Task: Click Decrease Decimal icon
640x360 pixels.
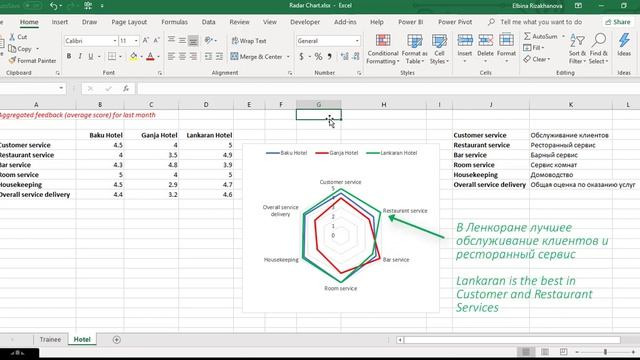Action: [x=356, y=56]
